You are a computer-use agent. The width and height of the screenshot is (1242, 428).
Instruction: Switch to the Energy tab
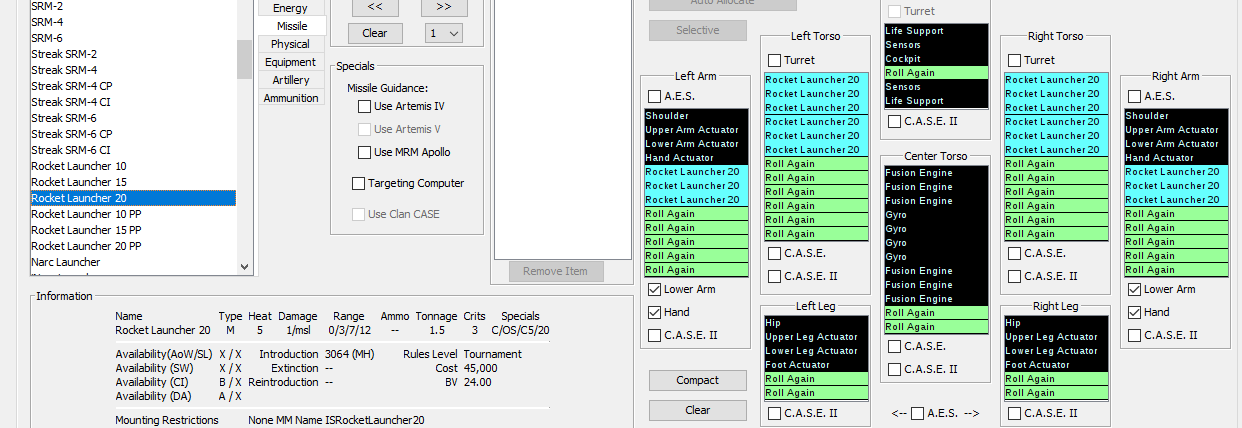pos(291,8)
